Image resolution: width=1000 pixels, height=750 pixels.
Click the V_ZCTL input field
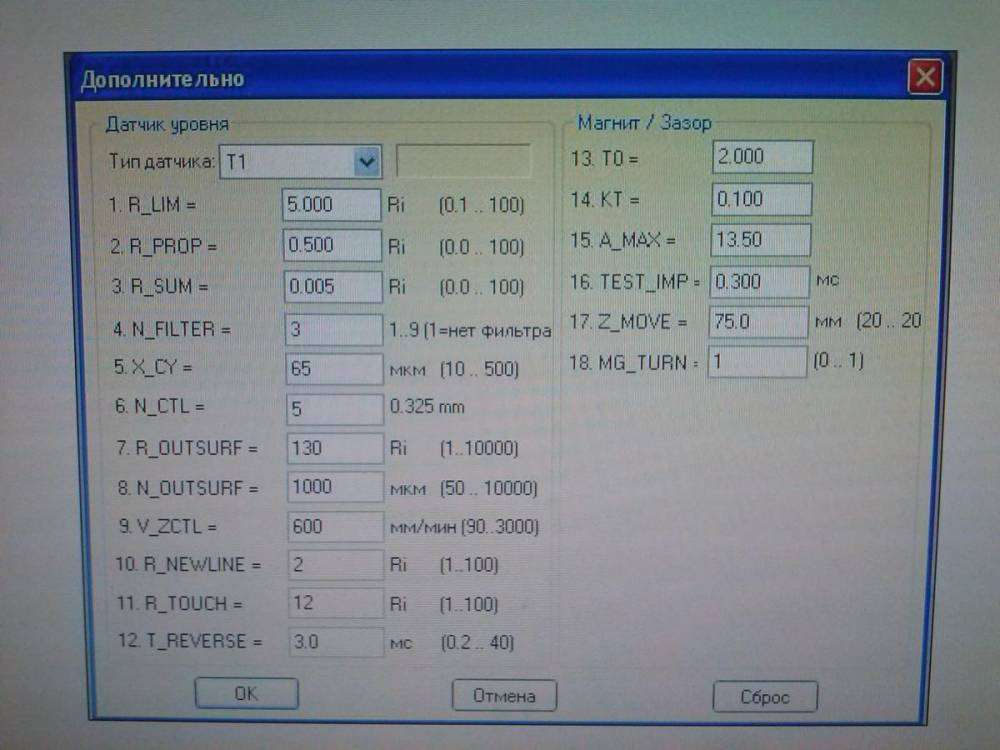[334, 526]
